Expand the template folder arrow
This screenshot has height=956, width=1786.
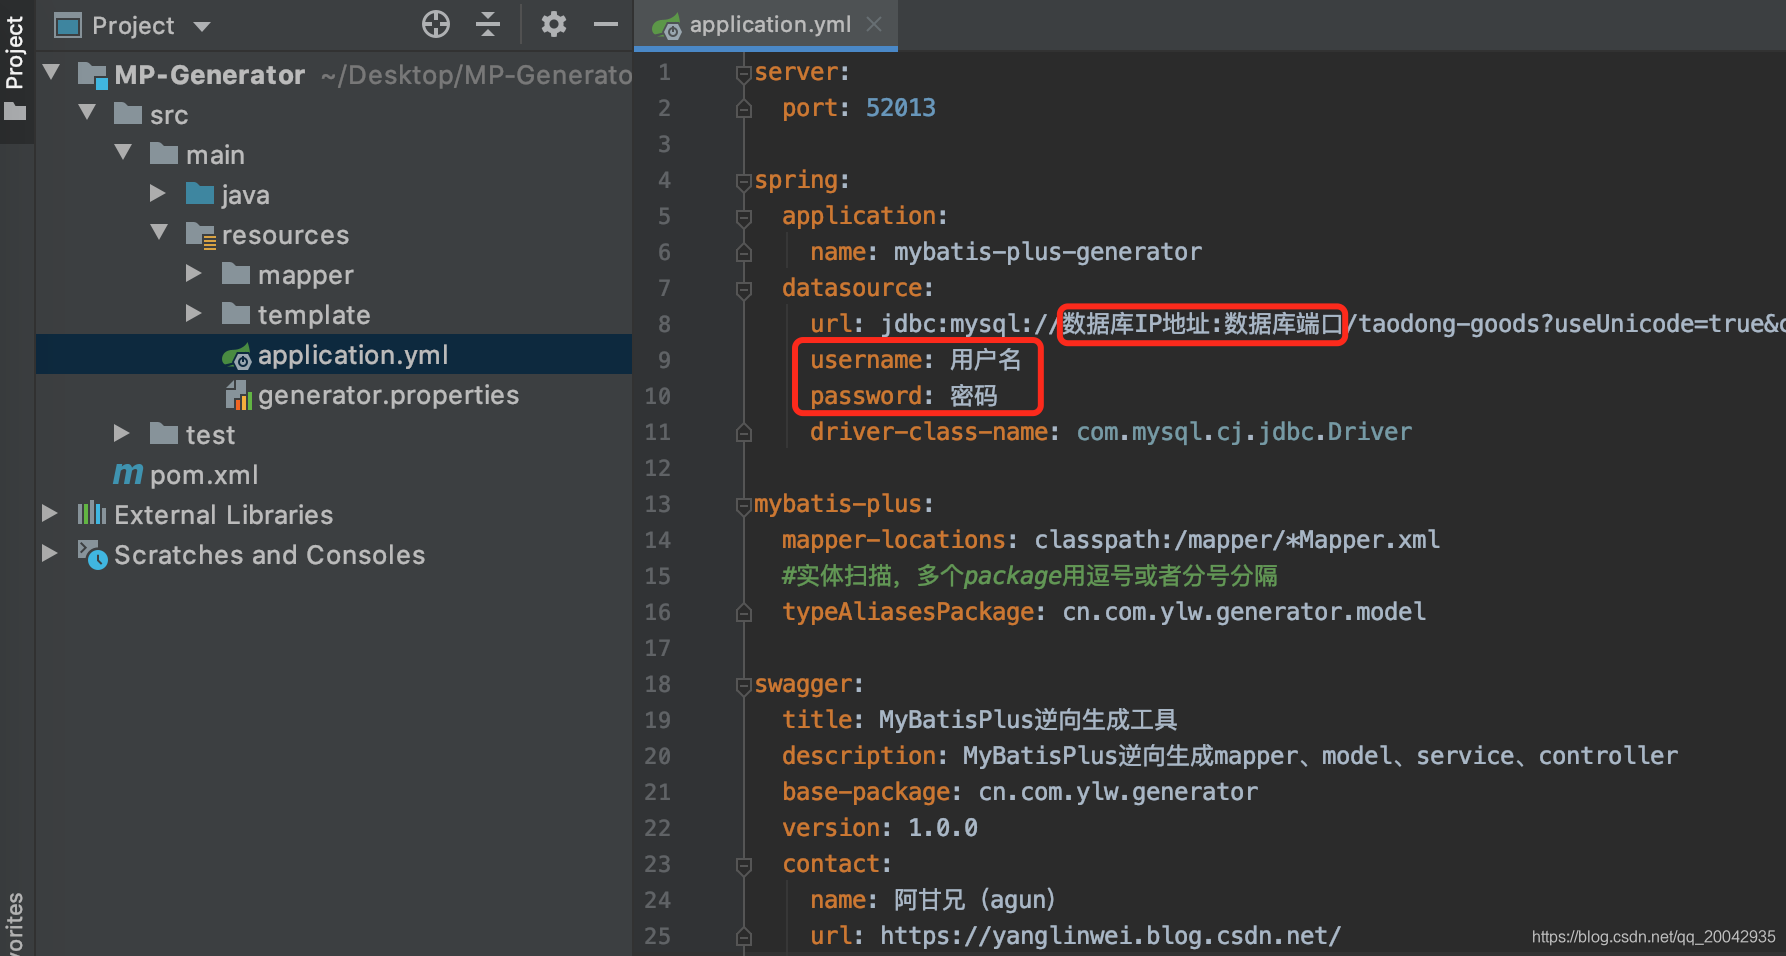tap(194, 314)
